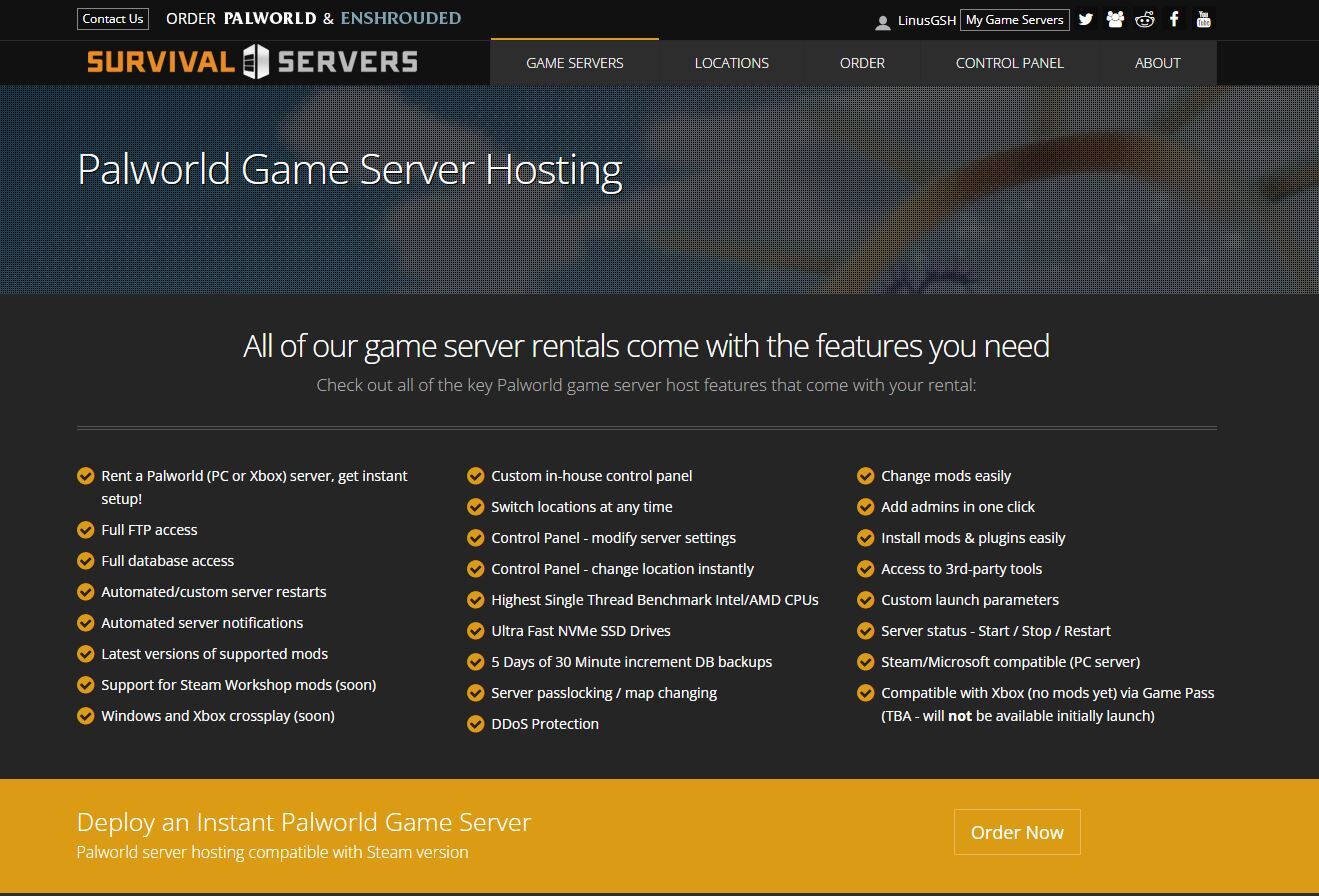Follow the Palworld order link
The height and width of the screenshot is (896, 1319).
tap(269, 18)
